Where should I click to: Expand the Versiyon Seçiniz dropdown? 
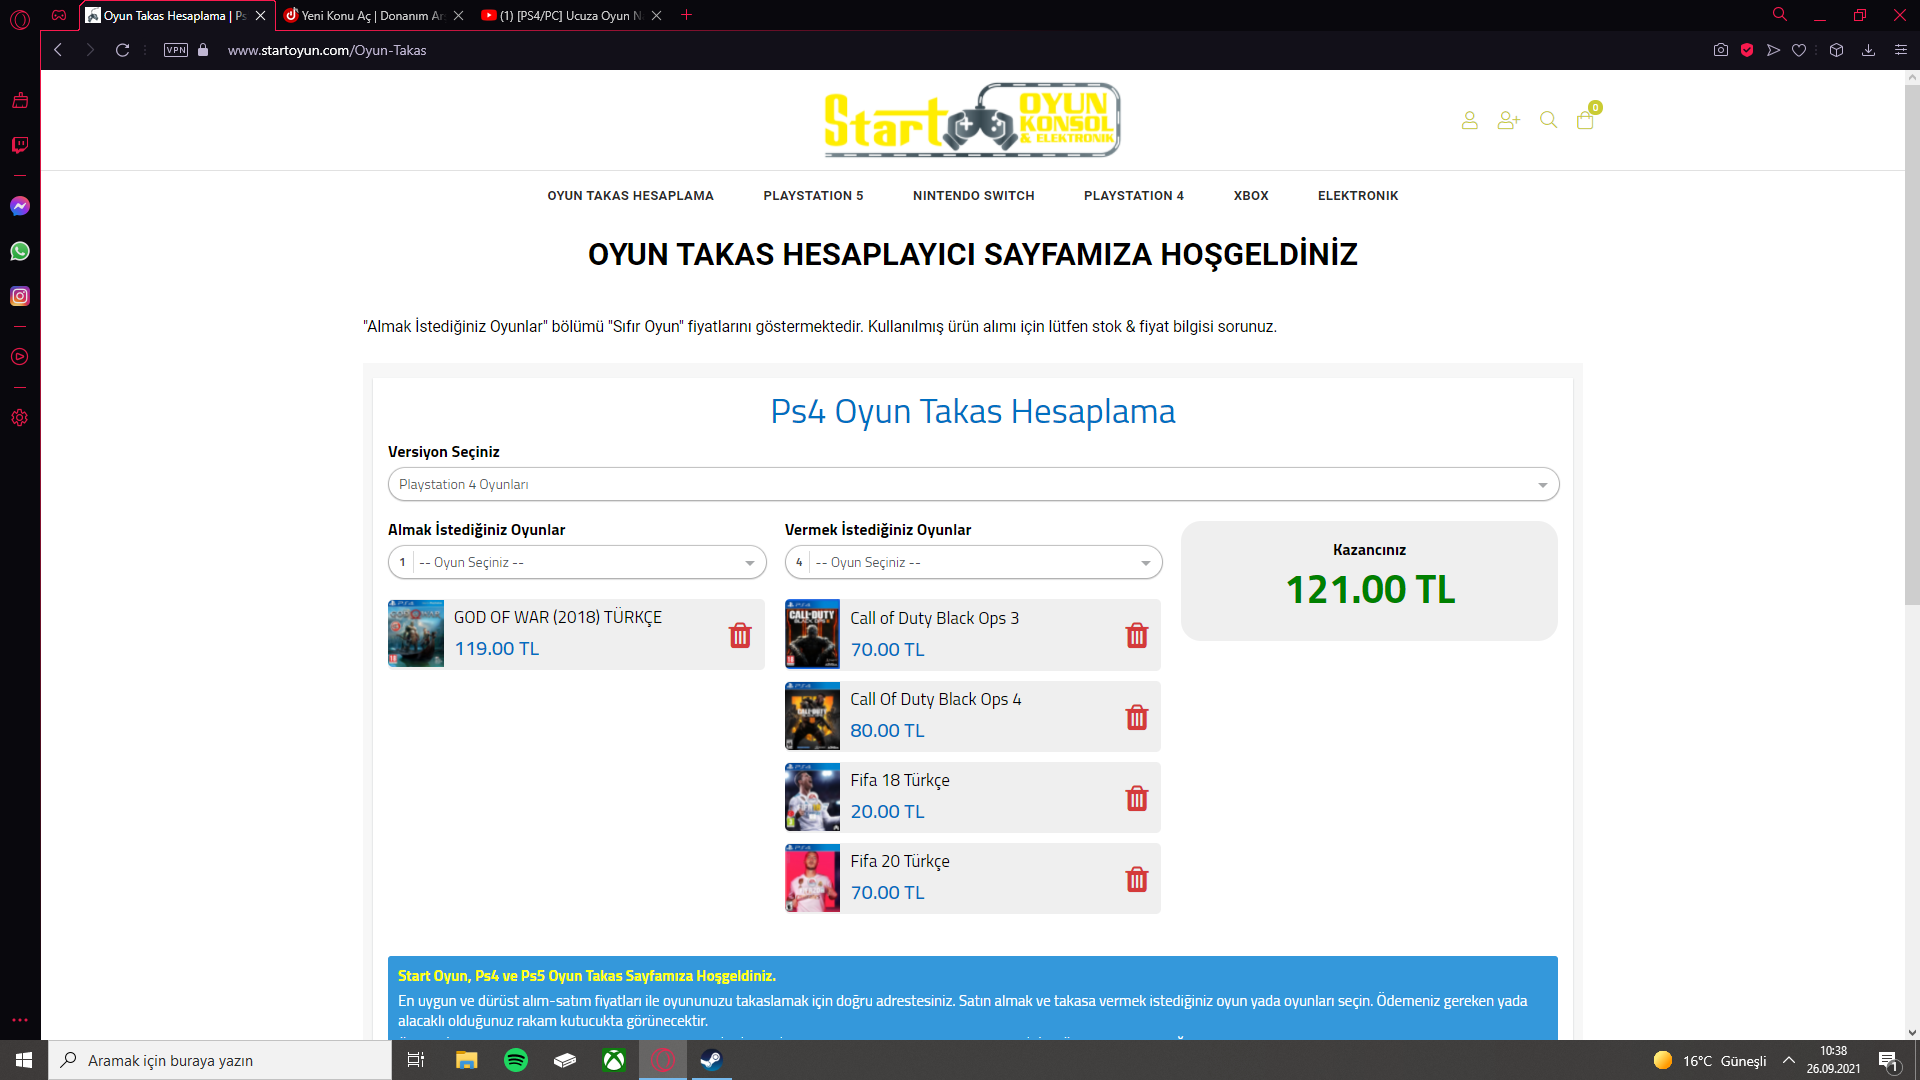point(973,484)
